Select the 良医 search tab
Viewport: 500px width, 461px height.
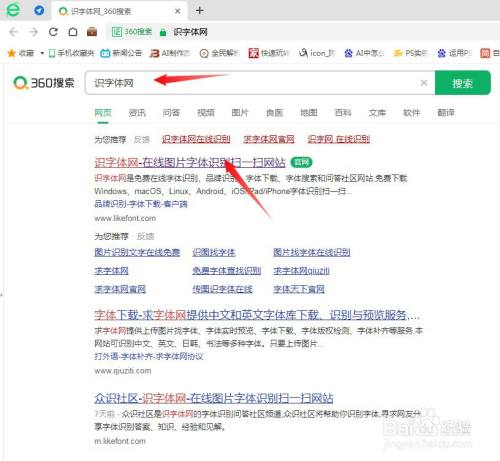(x=274, y=113)
